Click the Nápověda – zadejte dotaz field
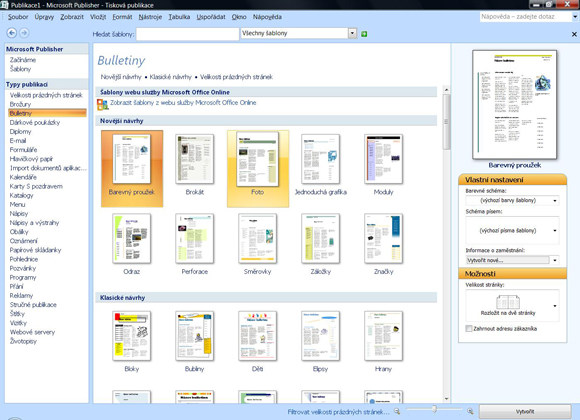Viewport: 580px width, 420px height. tap(525, 17)
